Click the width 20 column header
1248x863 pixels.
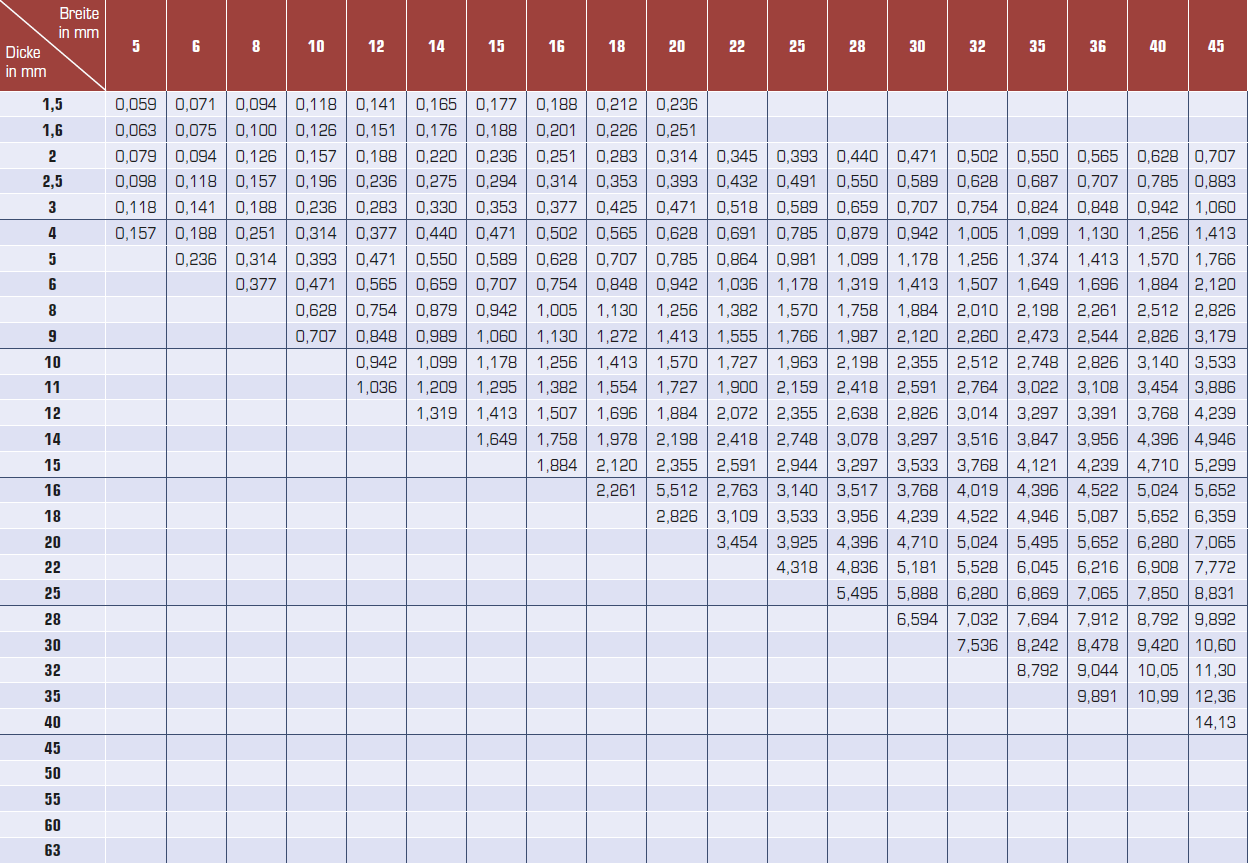point(677,46)
